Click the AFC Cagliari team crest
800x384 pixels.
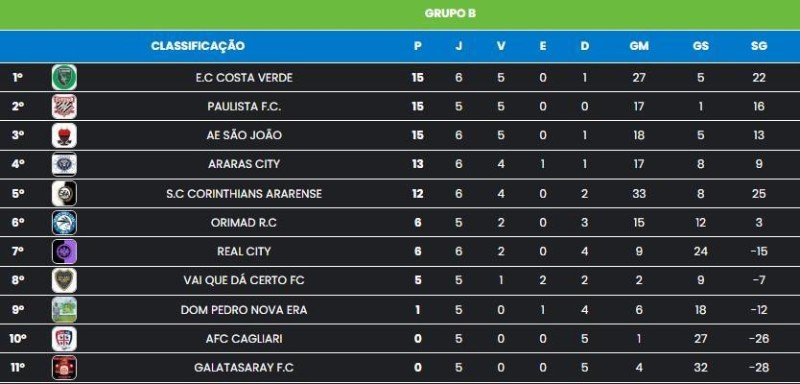pos(64,339)
